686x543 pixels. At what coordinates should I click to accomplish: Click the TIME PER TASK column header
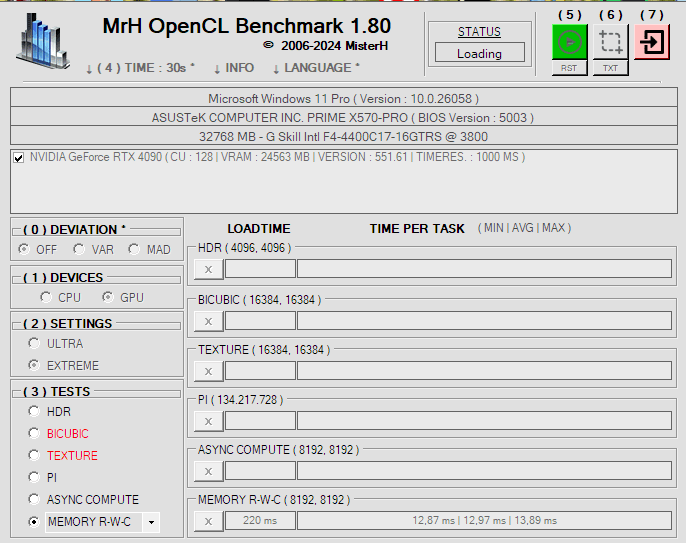[416, 228]
